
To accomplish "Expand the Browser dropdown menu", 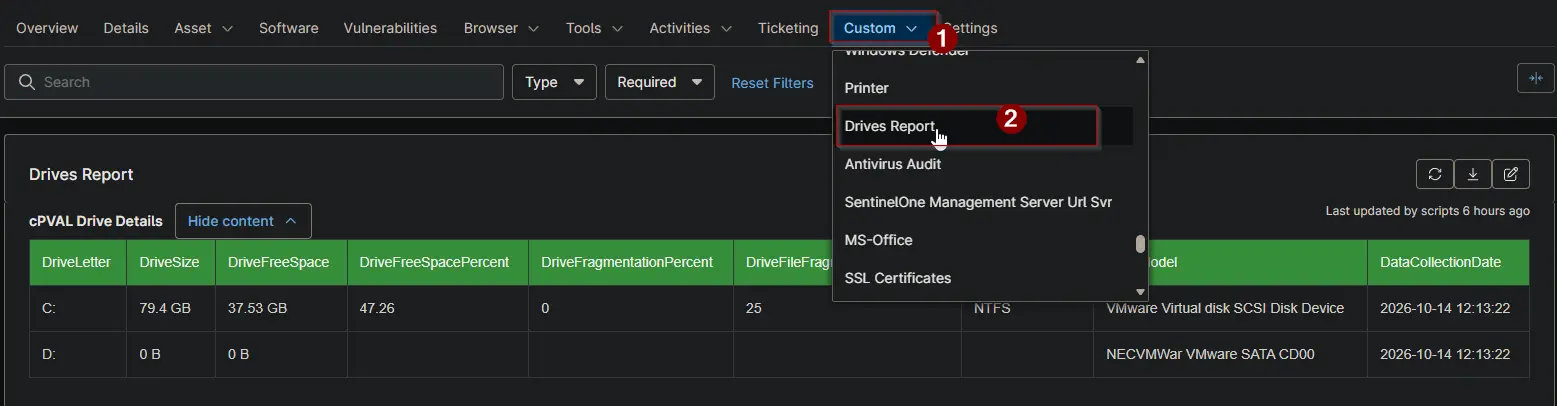I will pos(501,28).
